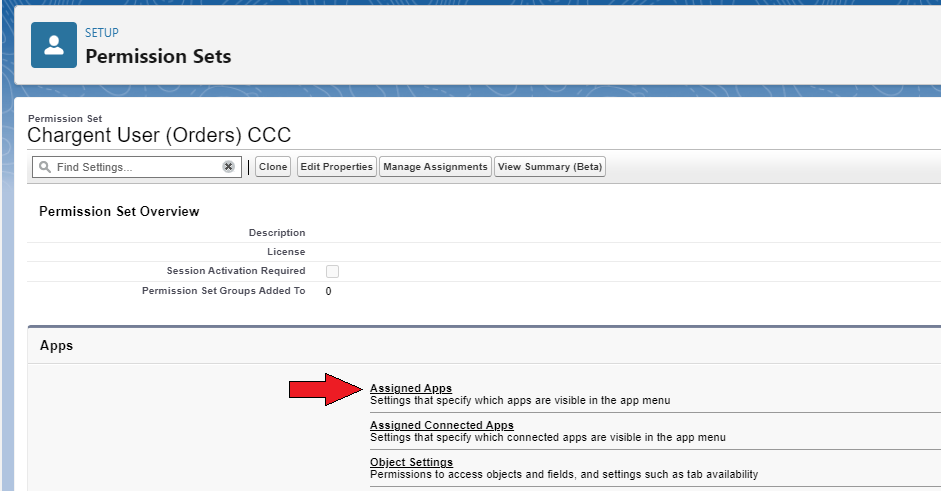Open the Assigned Apps link
The image size is (941, 491).
(410, 388)
